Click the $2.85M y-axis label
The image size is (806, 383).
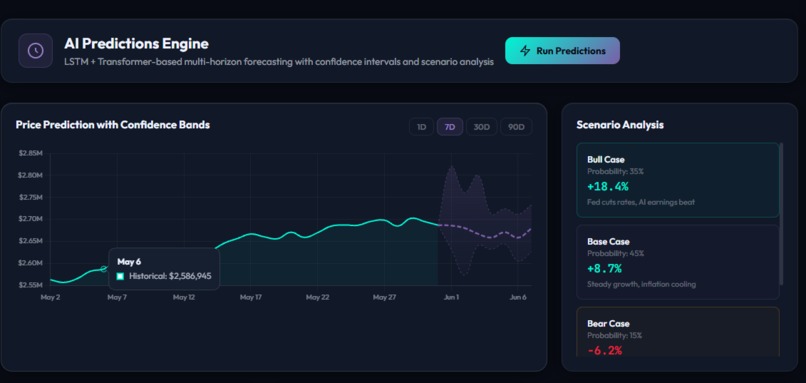coord(30,153)
